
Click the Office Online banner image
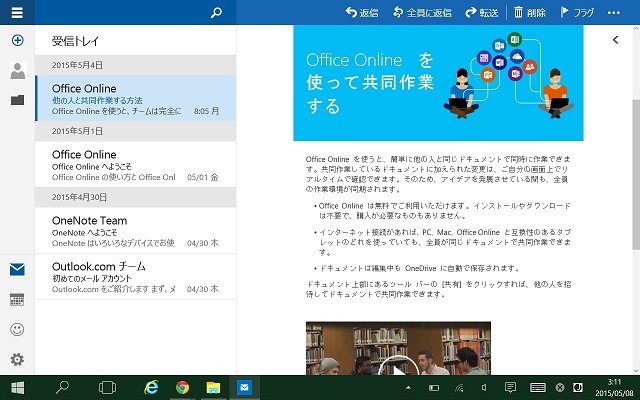438,83
